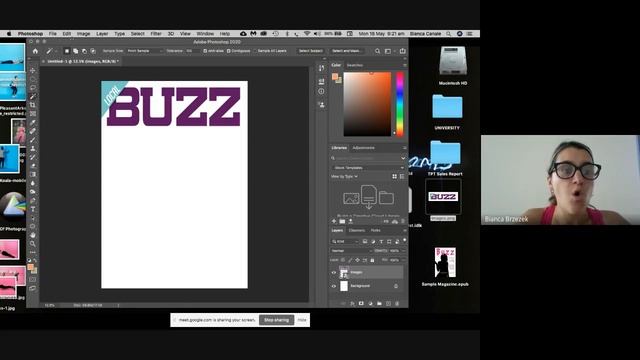Viewport: 640px width, 360px height.
Task: Click the Home icon in options bar
Action: click(x=36, y=51)
